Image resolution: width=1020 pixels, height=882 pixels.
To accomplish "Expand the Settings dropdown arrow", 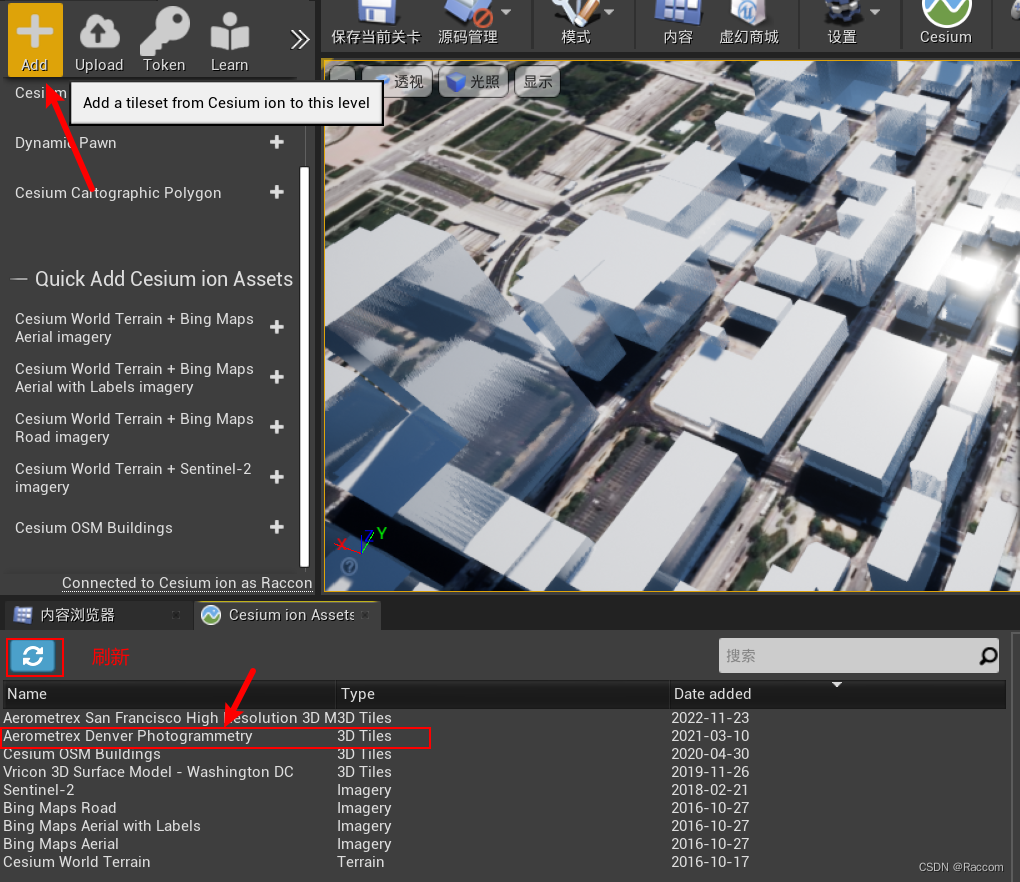I will 875,12.
